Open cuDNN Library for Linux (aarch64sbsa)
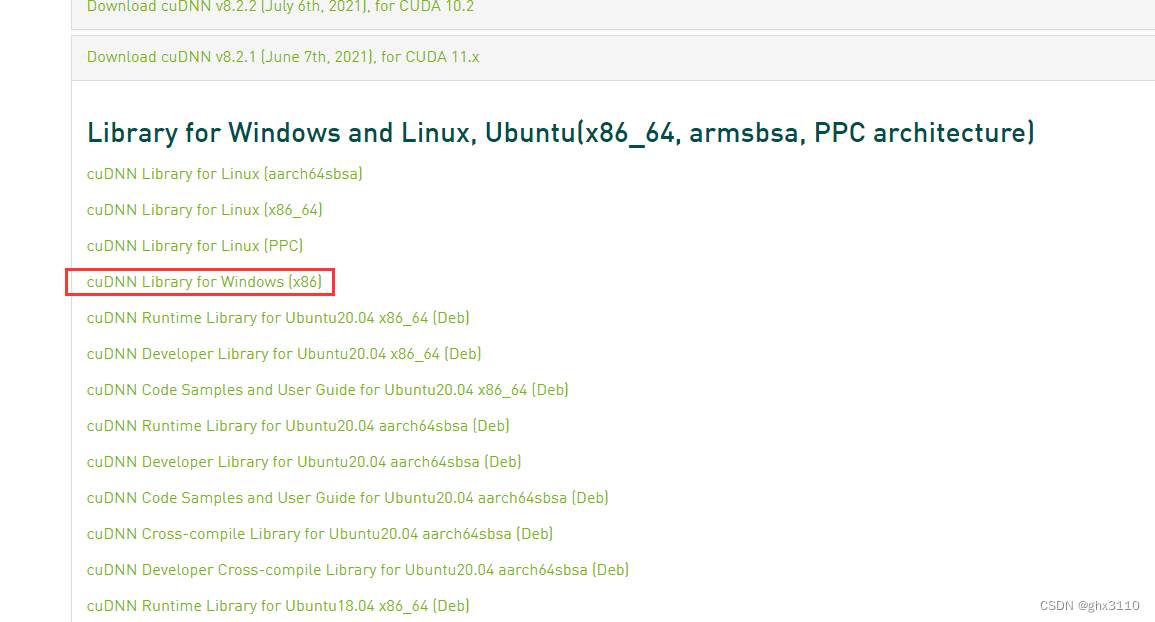 [224, 173]
